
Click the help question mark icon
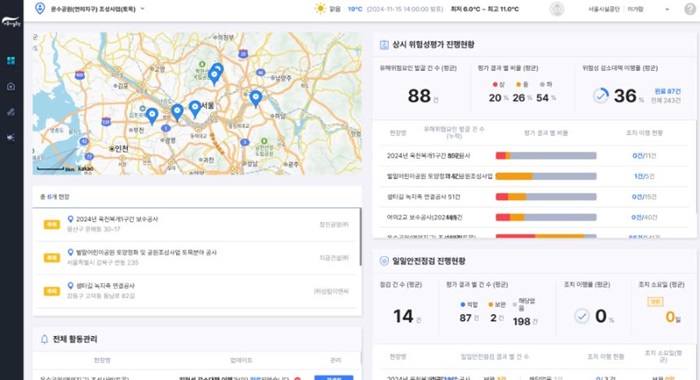[690, 9]
